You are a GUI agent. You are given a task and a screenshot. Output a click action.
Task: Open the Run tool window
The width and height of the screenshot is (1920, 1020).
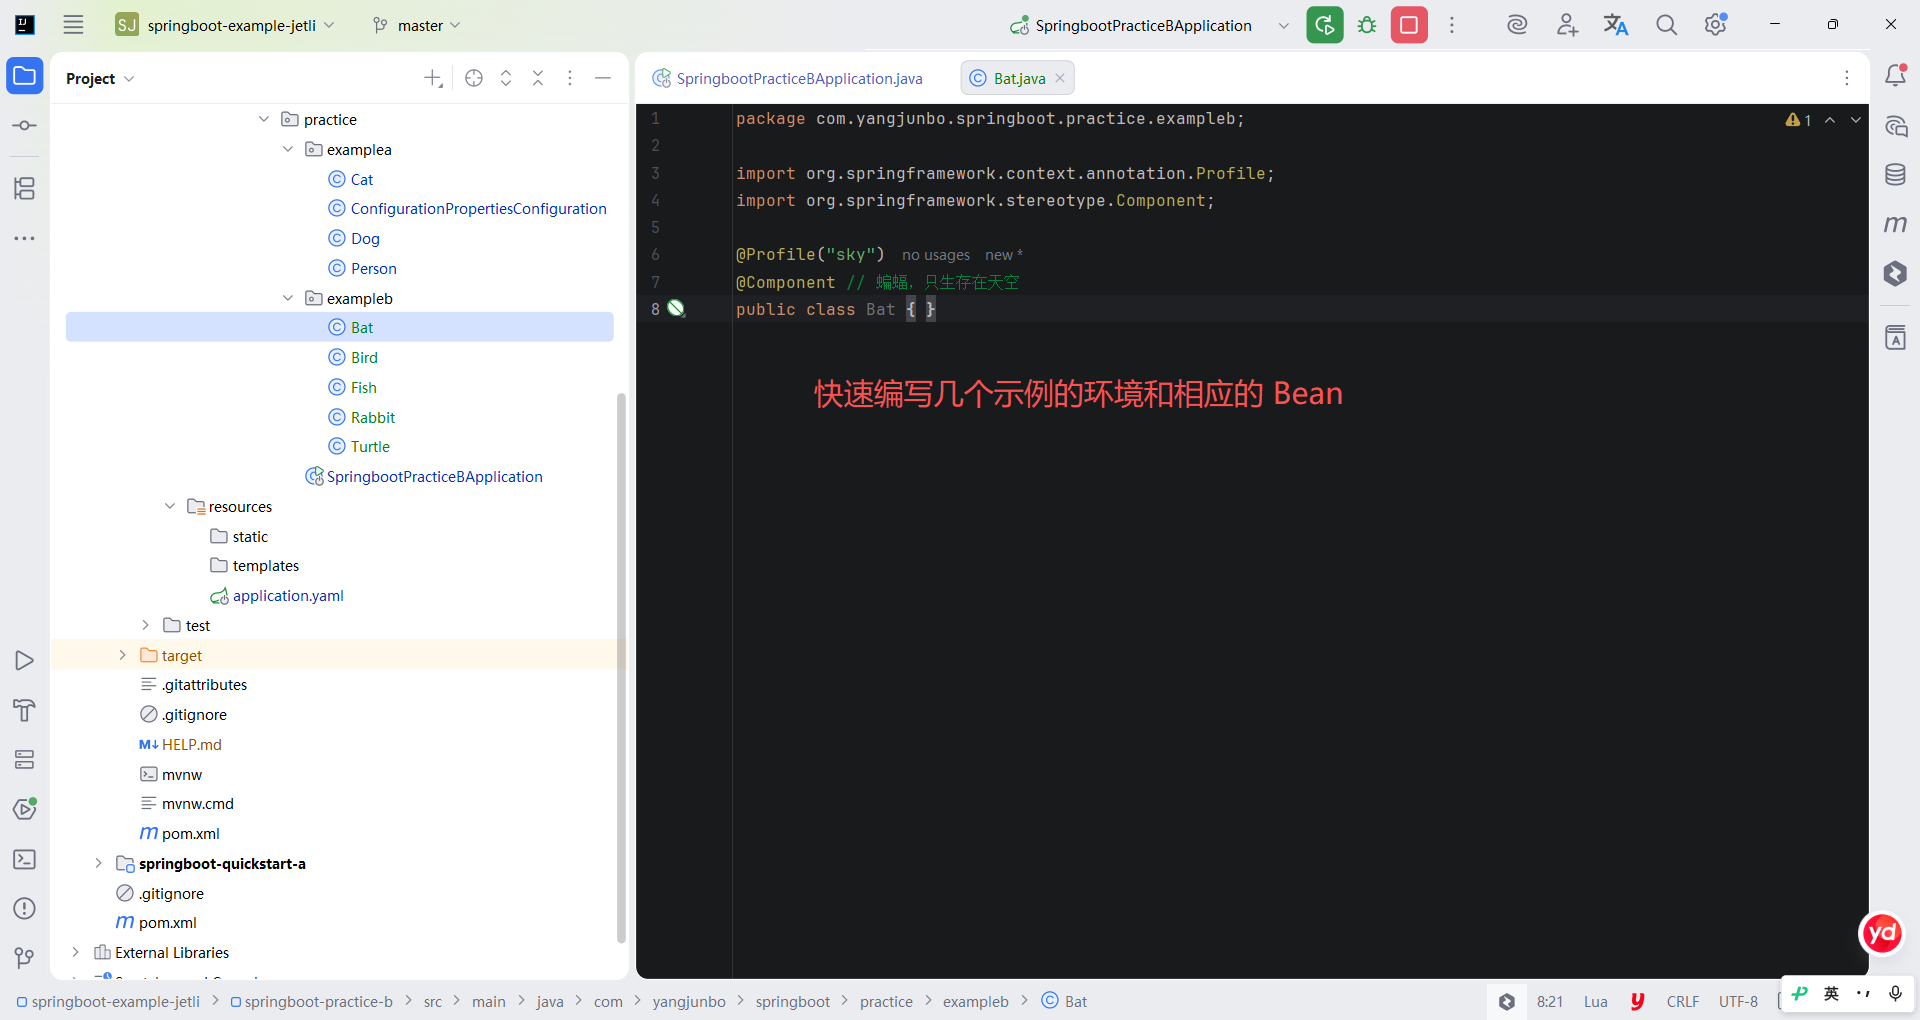[x=24, y=661]
